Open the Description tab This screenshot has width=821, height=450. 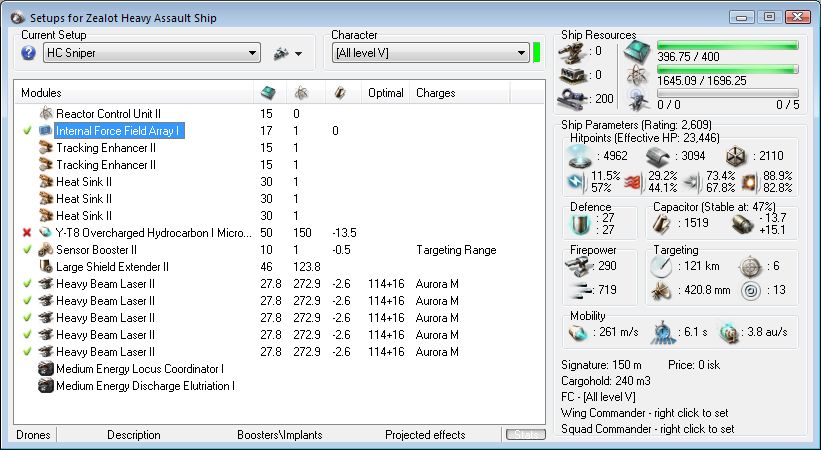134,435
